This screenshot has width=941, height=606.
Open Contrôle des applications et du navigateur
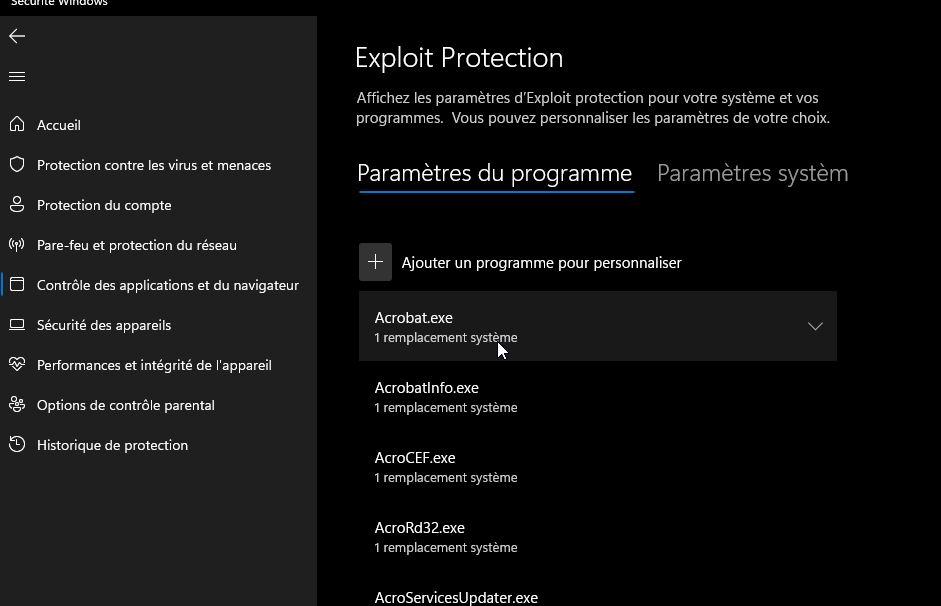(x=167, y=285)
